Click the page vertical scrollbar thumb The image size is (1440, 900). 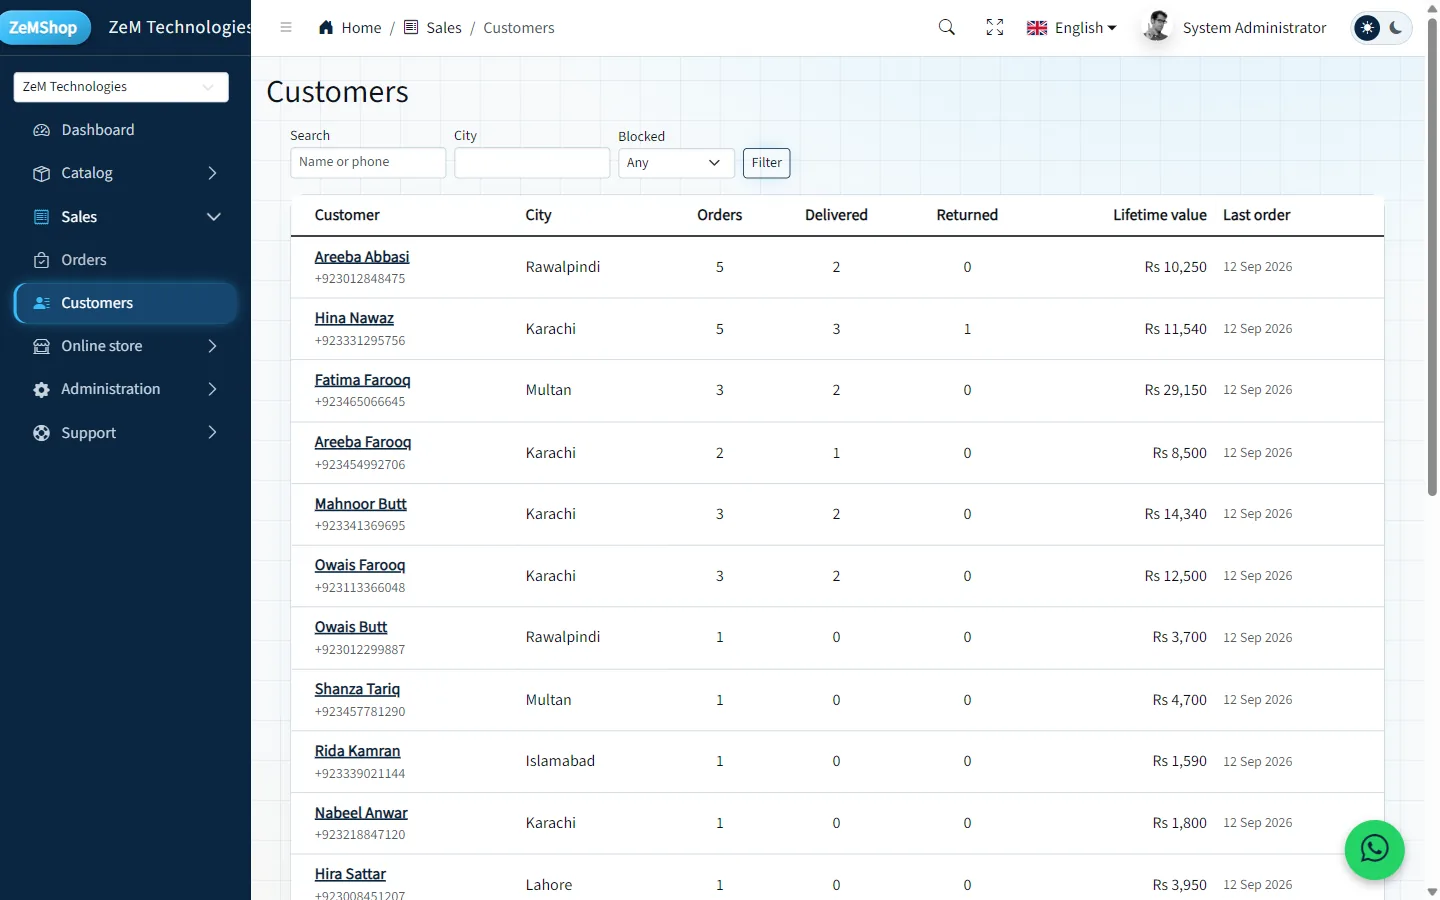(x=1432, y=257)
